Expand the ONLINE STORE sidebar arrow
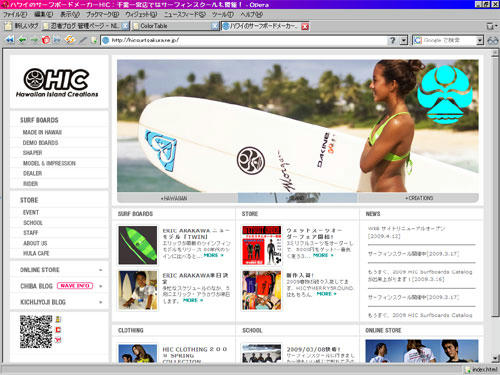 101,270
